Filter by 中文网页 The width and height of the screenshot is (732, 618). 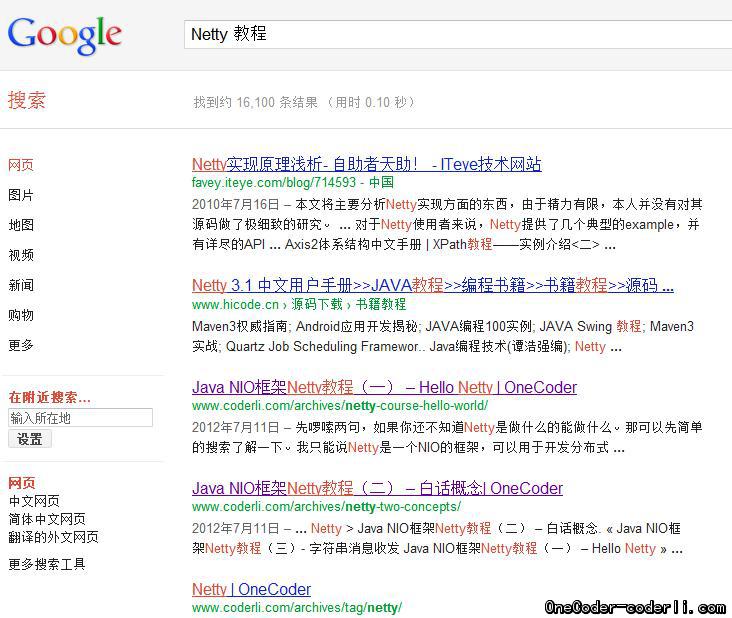(x=34, y=501)
